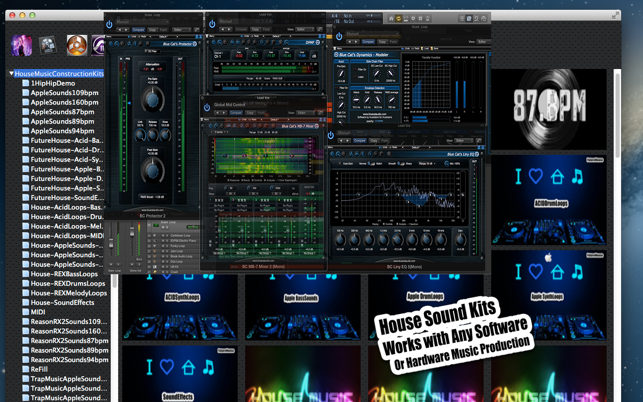Open the Reason orange app icon
Viewport: 643px width, 402px height.
click(x=77, y=45)
